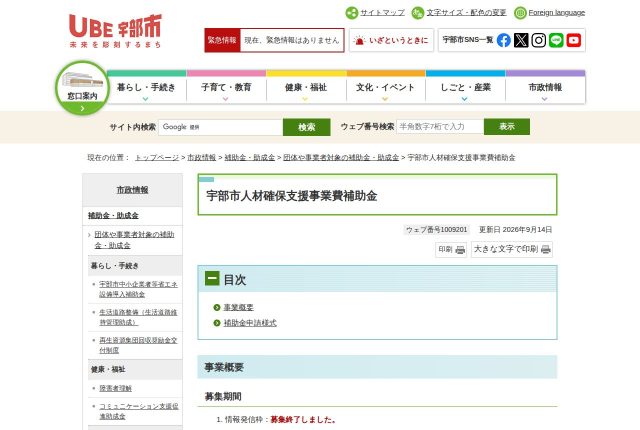
Task: Open コミュニケーション支援促進助成金 link
Action: pyautogui.click(x=139, y=411)
